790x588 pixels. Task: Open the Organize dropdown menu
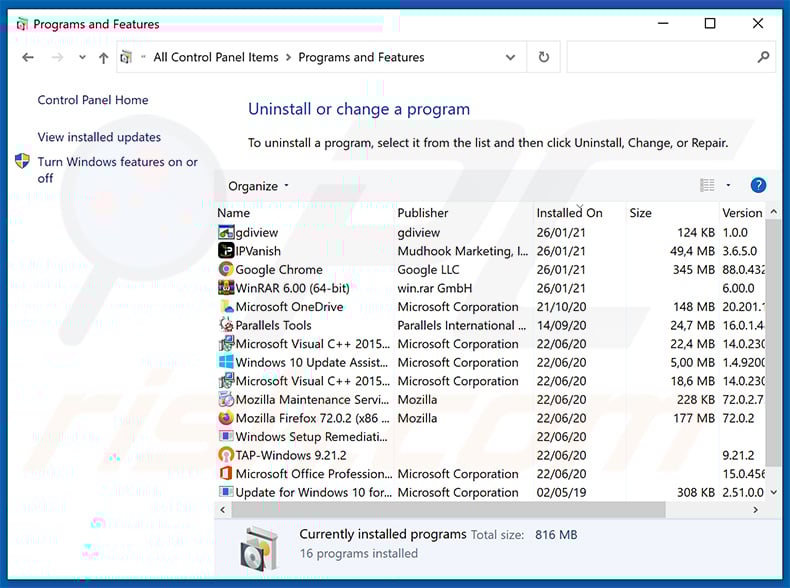tap(258, 186)
